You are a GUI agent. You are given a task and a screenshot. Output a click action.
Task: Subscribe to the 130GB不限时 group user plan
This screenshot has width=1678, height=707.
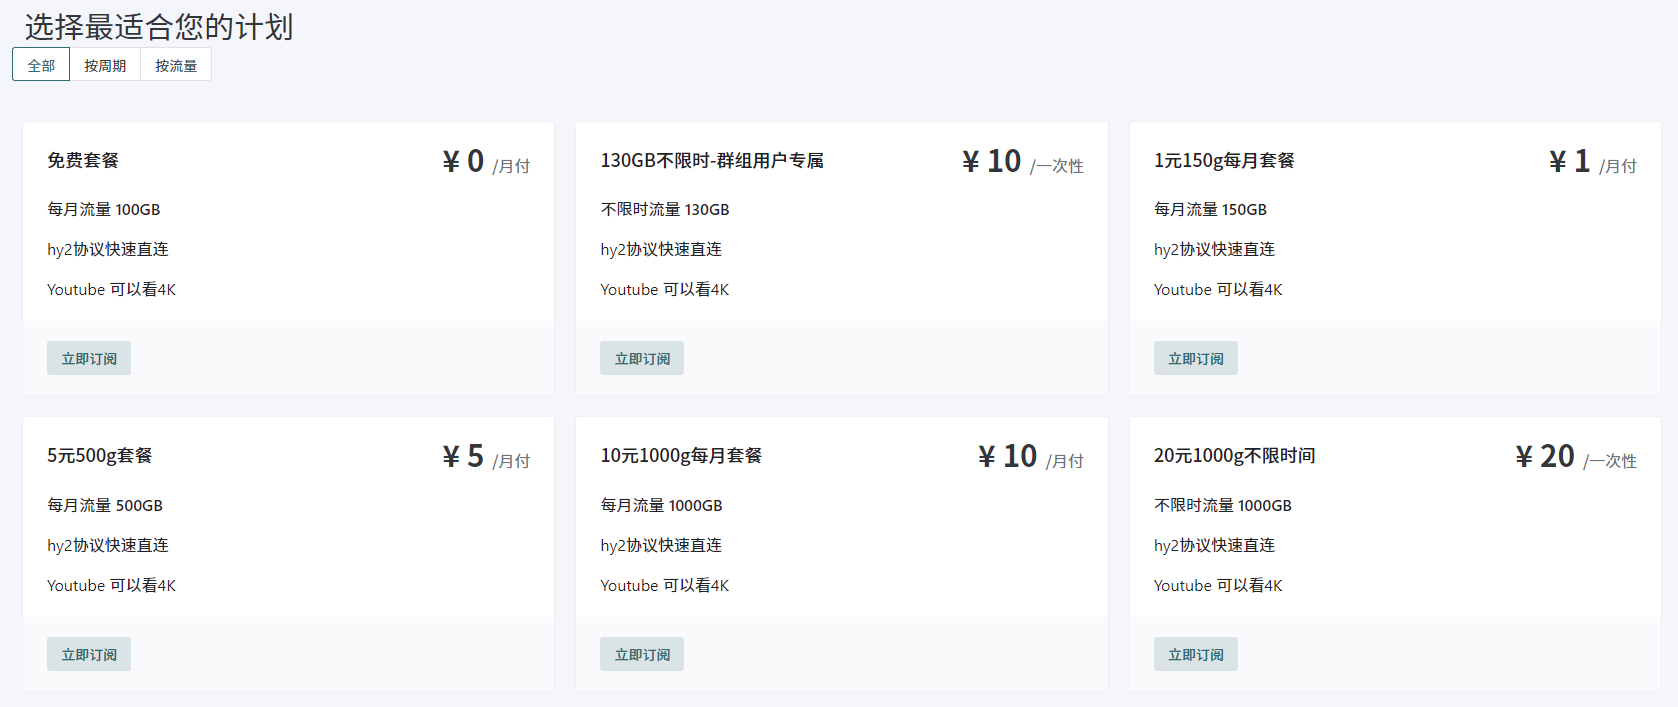pyautogui.click(x=642, y=358)
